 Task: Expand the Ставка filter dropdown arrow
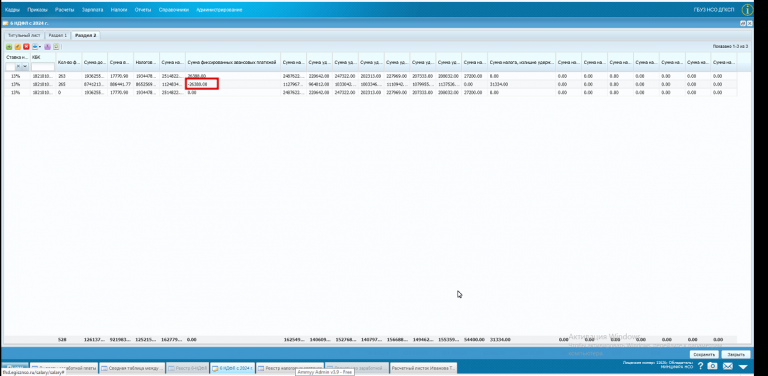25,66
